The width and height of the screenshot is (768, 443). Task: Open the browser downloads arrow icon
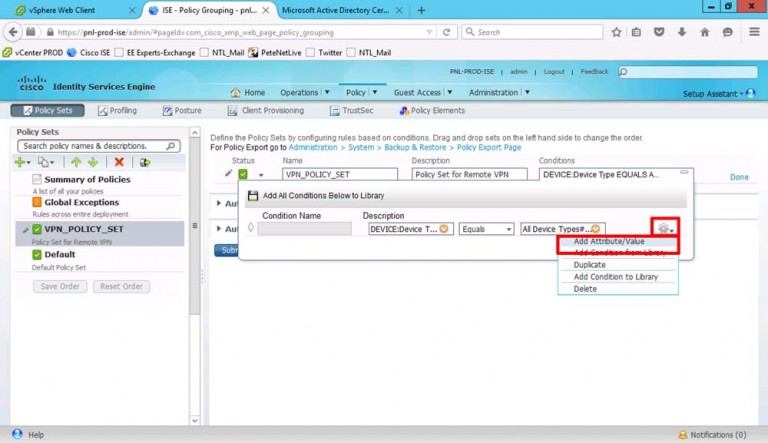pos(682,32)
